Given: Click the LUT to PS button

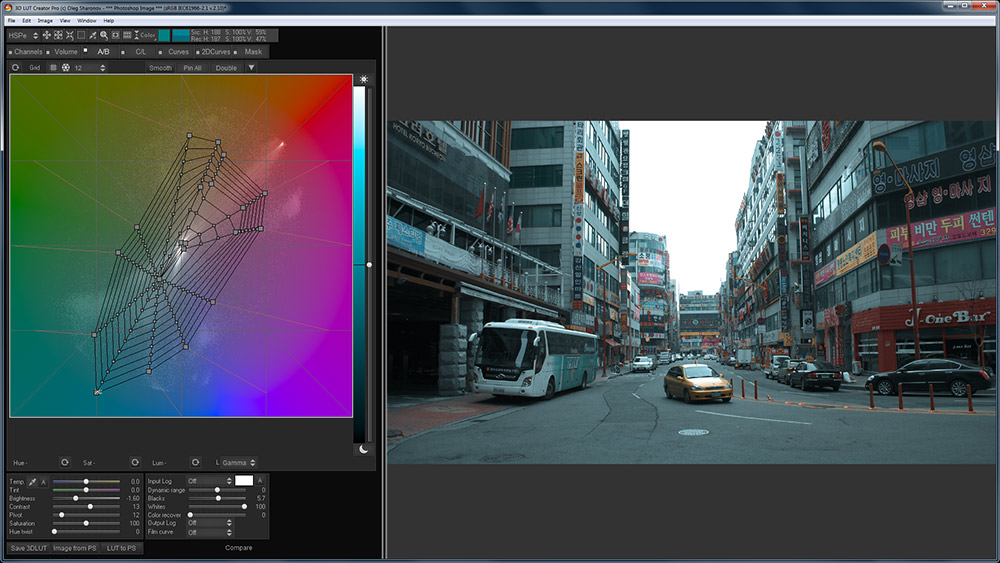Looking at the screenshot, I should click(x=120, y=548).
